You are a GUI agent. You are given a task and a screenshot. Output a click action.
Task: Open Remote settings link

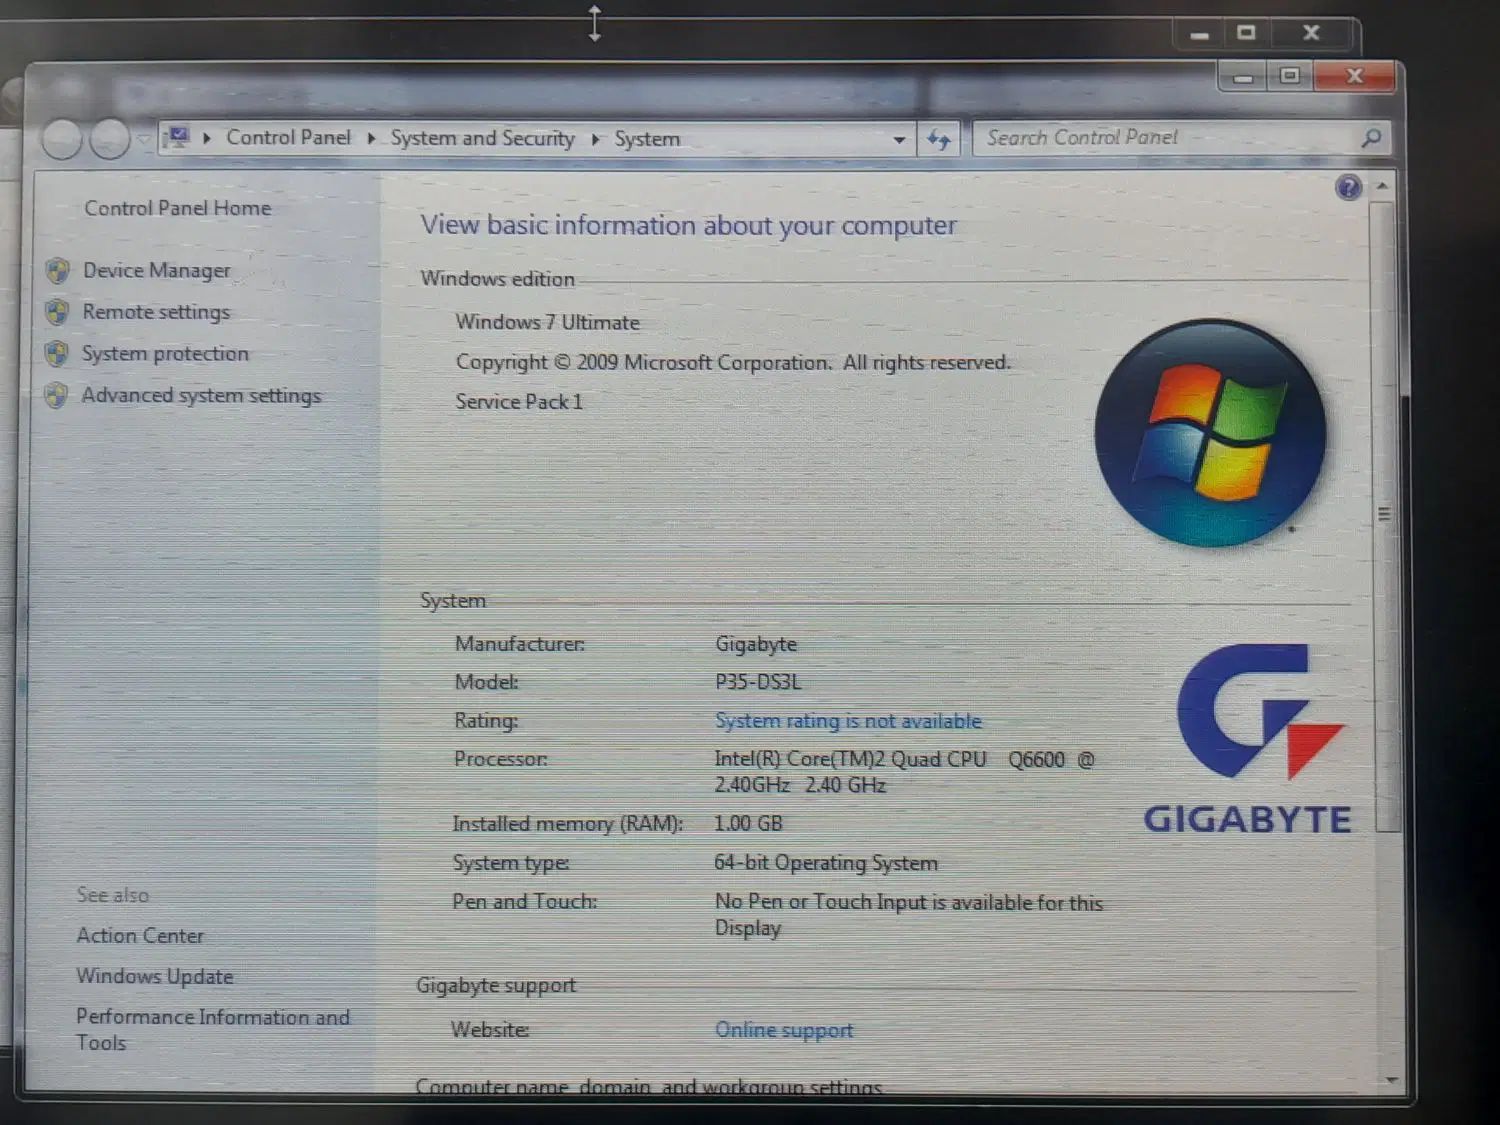[x=156, y=312]
